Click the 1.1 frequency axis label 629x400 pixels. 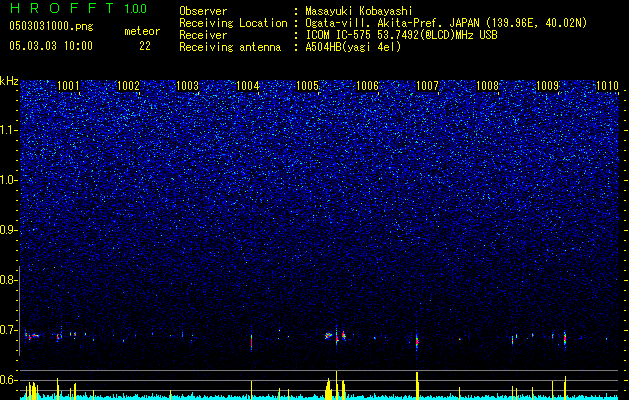[9, 130]
